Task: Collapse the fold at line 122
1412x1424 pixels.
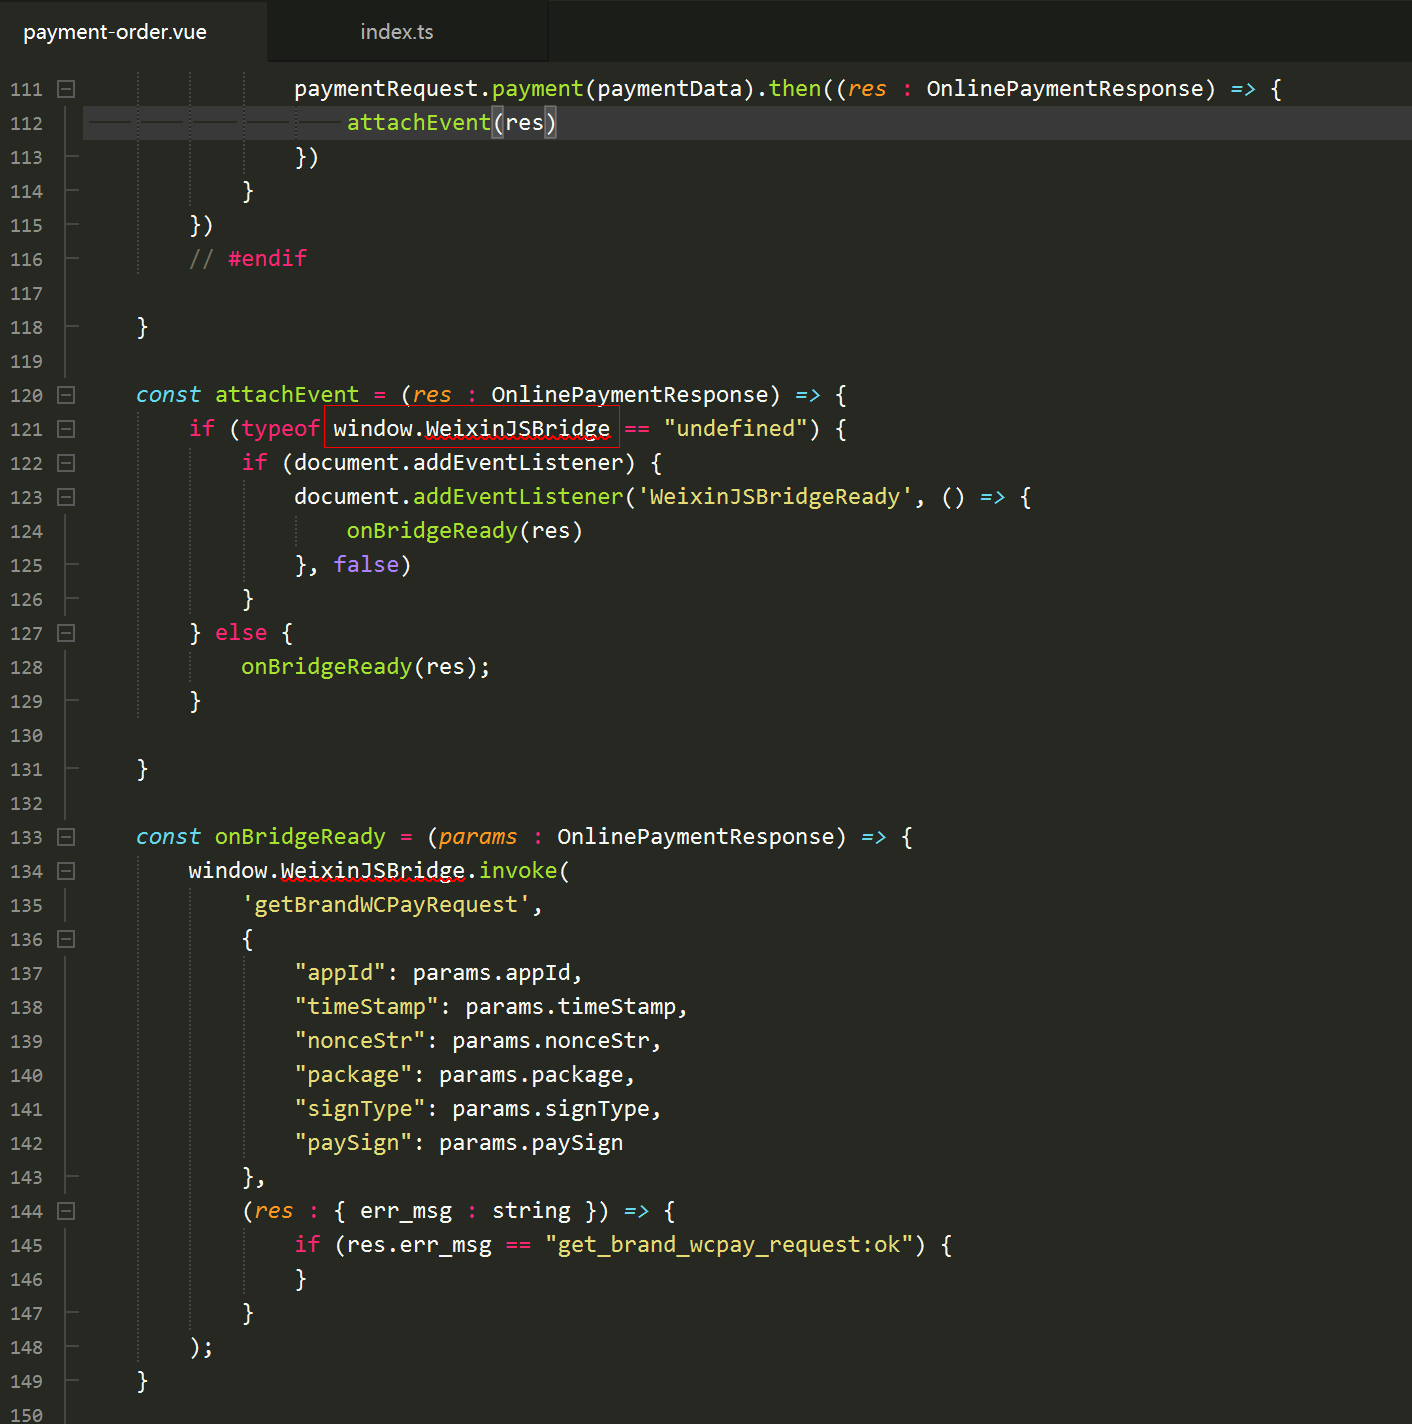Action: pos(66,463)
